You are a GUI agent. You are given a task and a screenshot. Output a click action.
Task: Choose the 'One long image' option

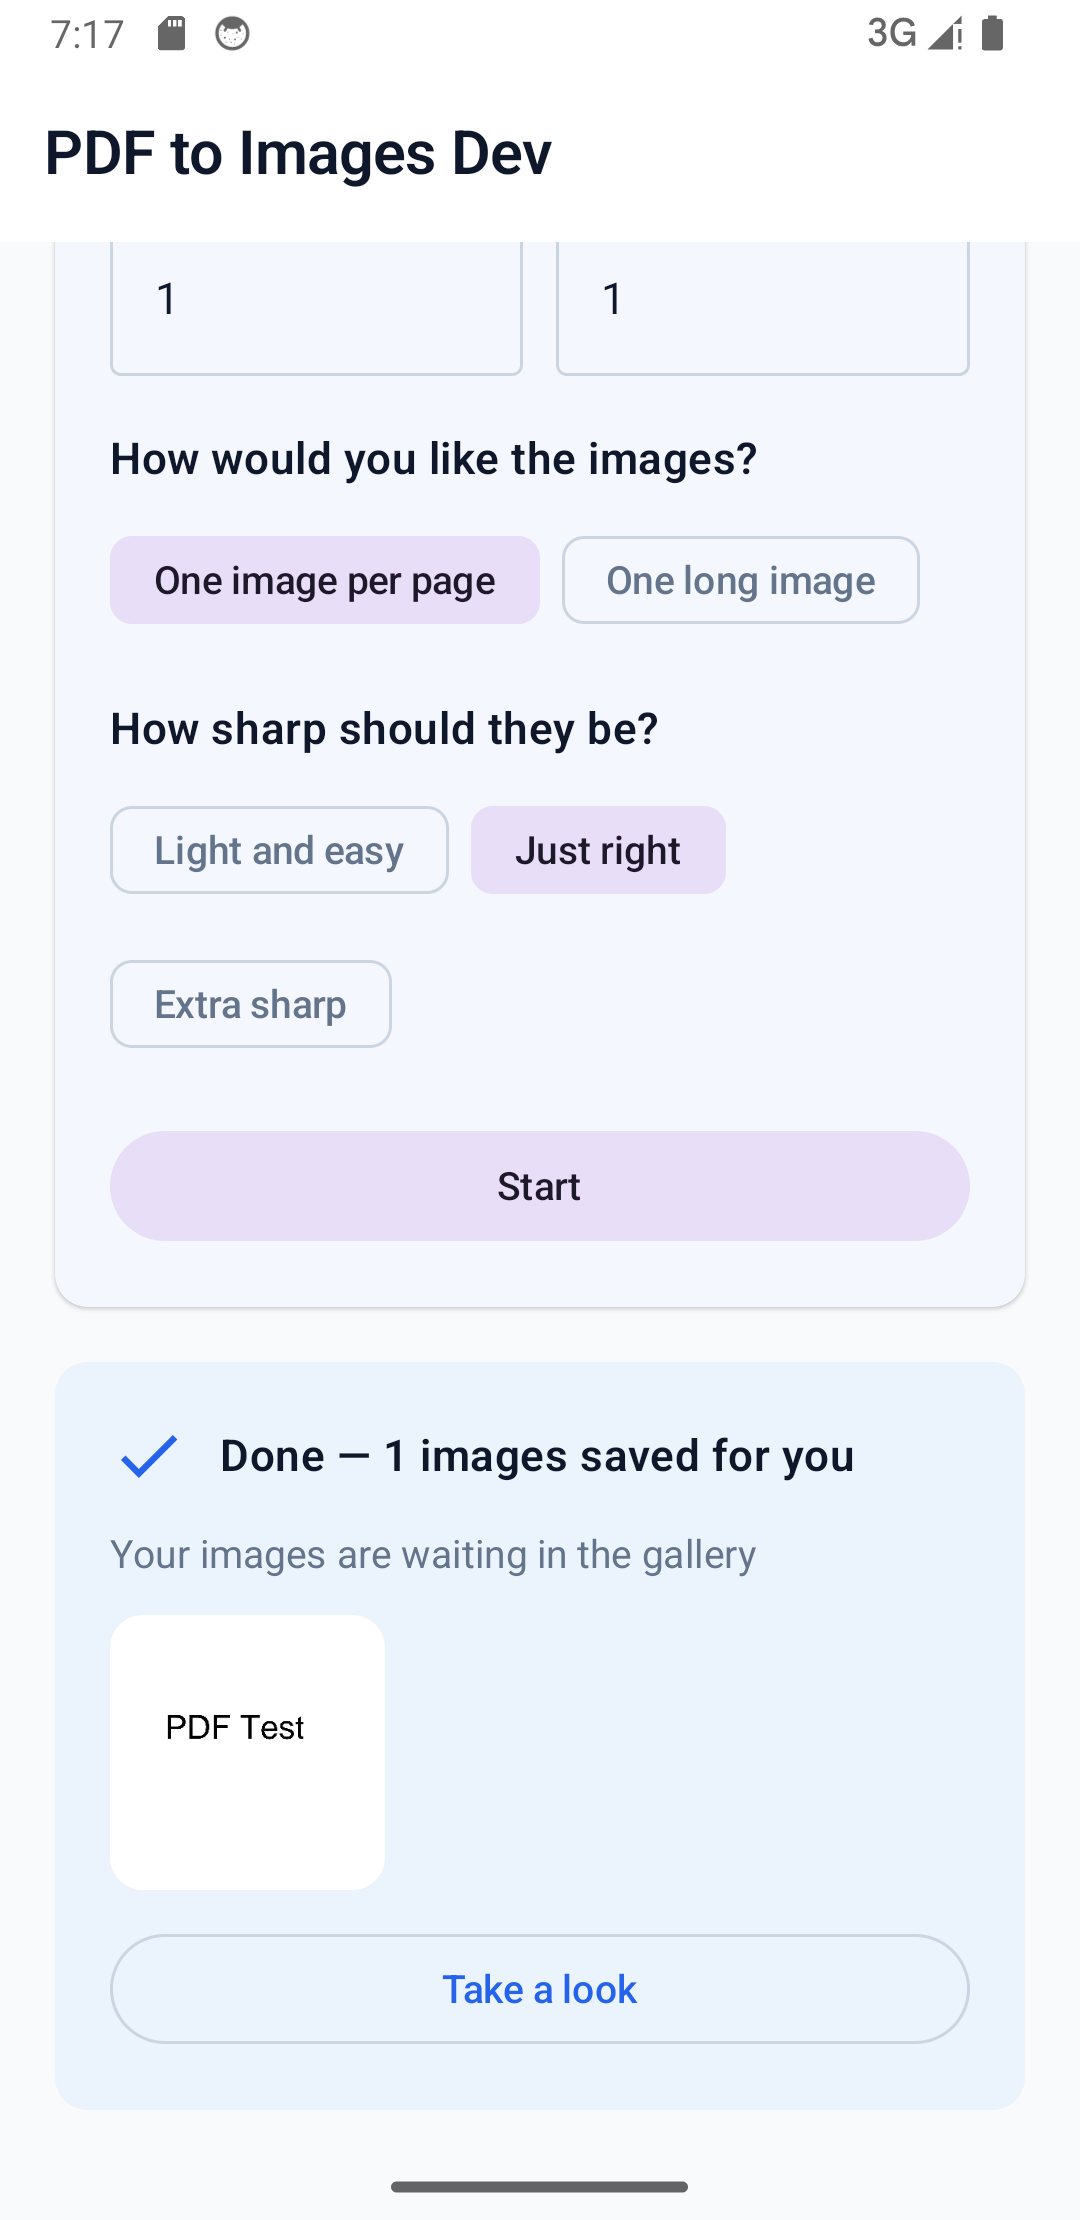tap(741, 580)
